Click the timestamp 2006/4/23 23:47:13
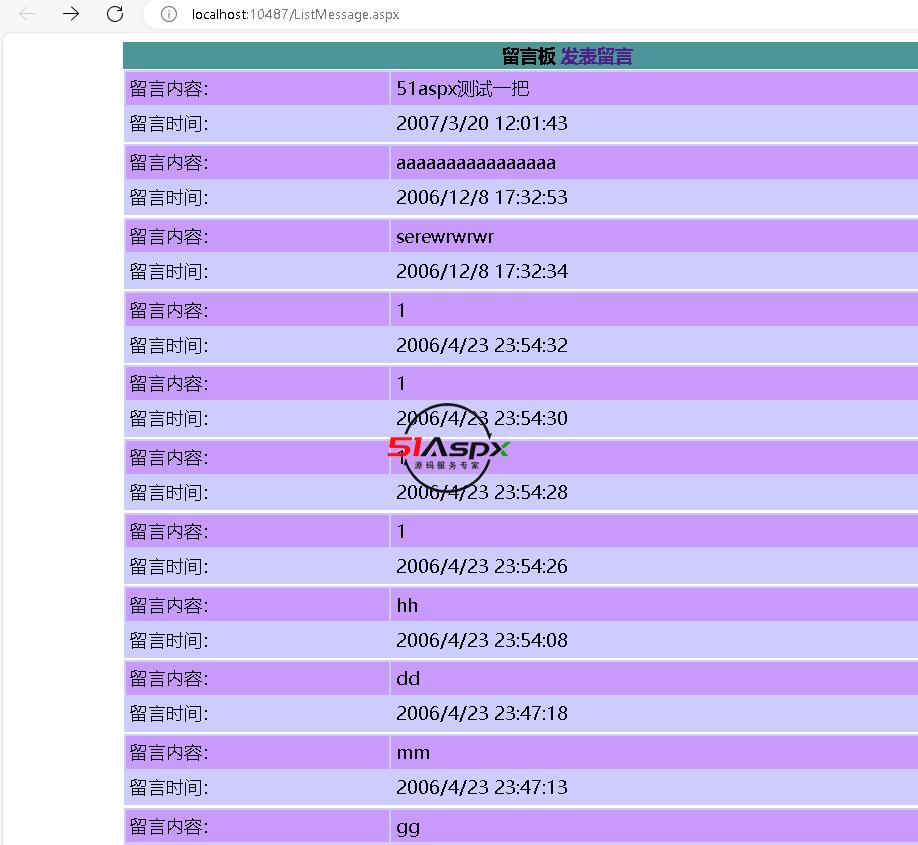This screenshot has height=845, width=918. [x=482, y=786]
